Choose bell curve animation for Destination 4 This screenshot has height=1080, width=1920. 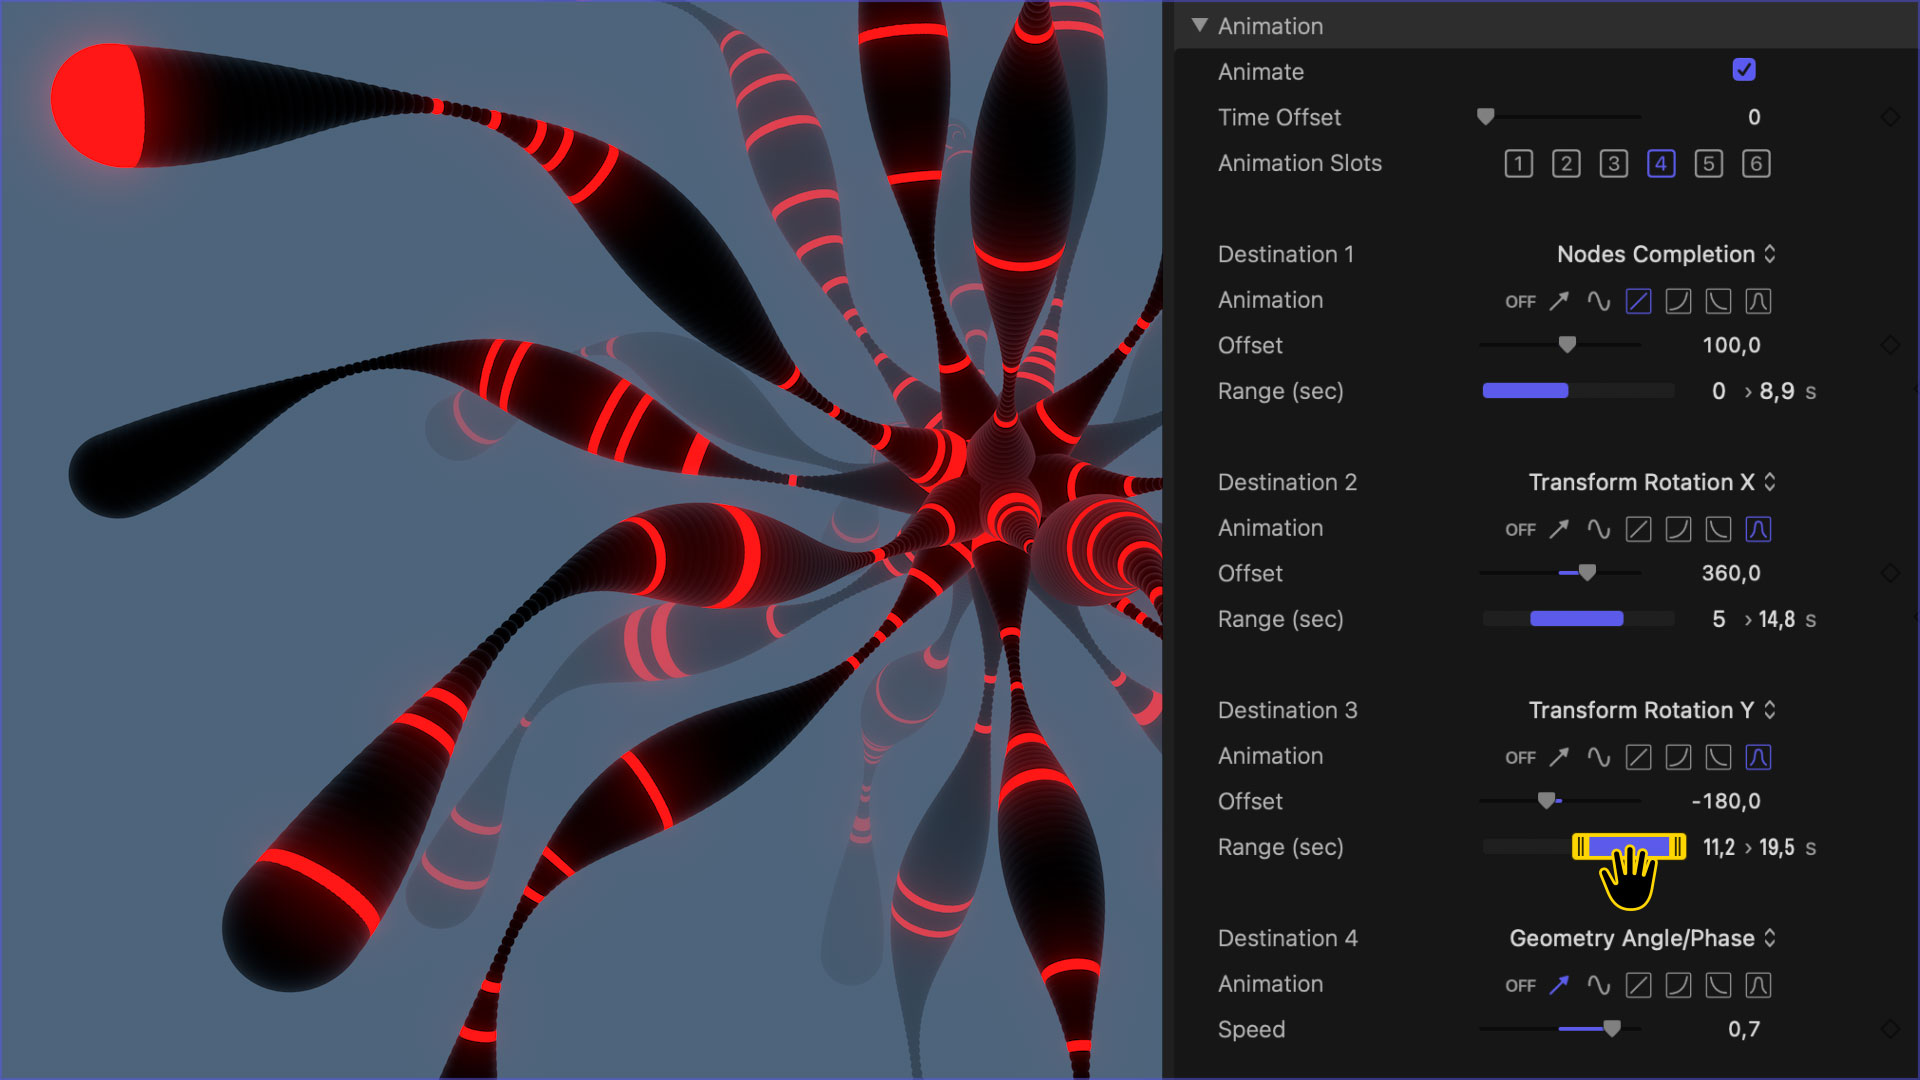click(x=1758, y=985)
